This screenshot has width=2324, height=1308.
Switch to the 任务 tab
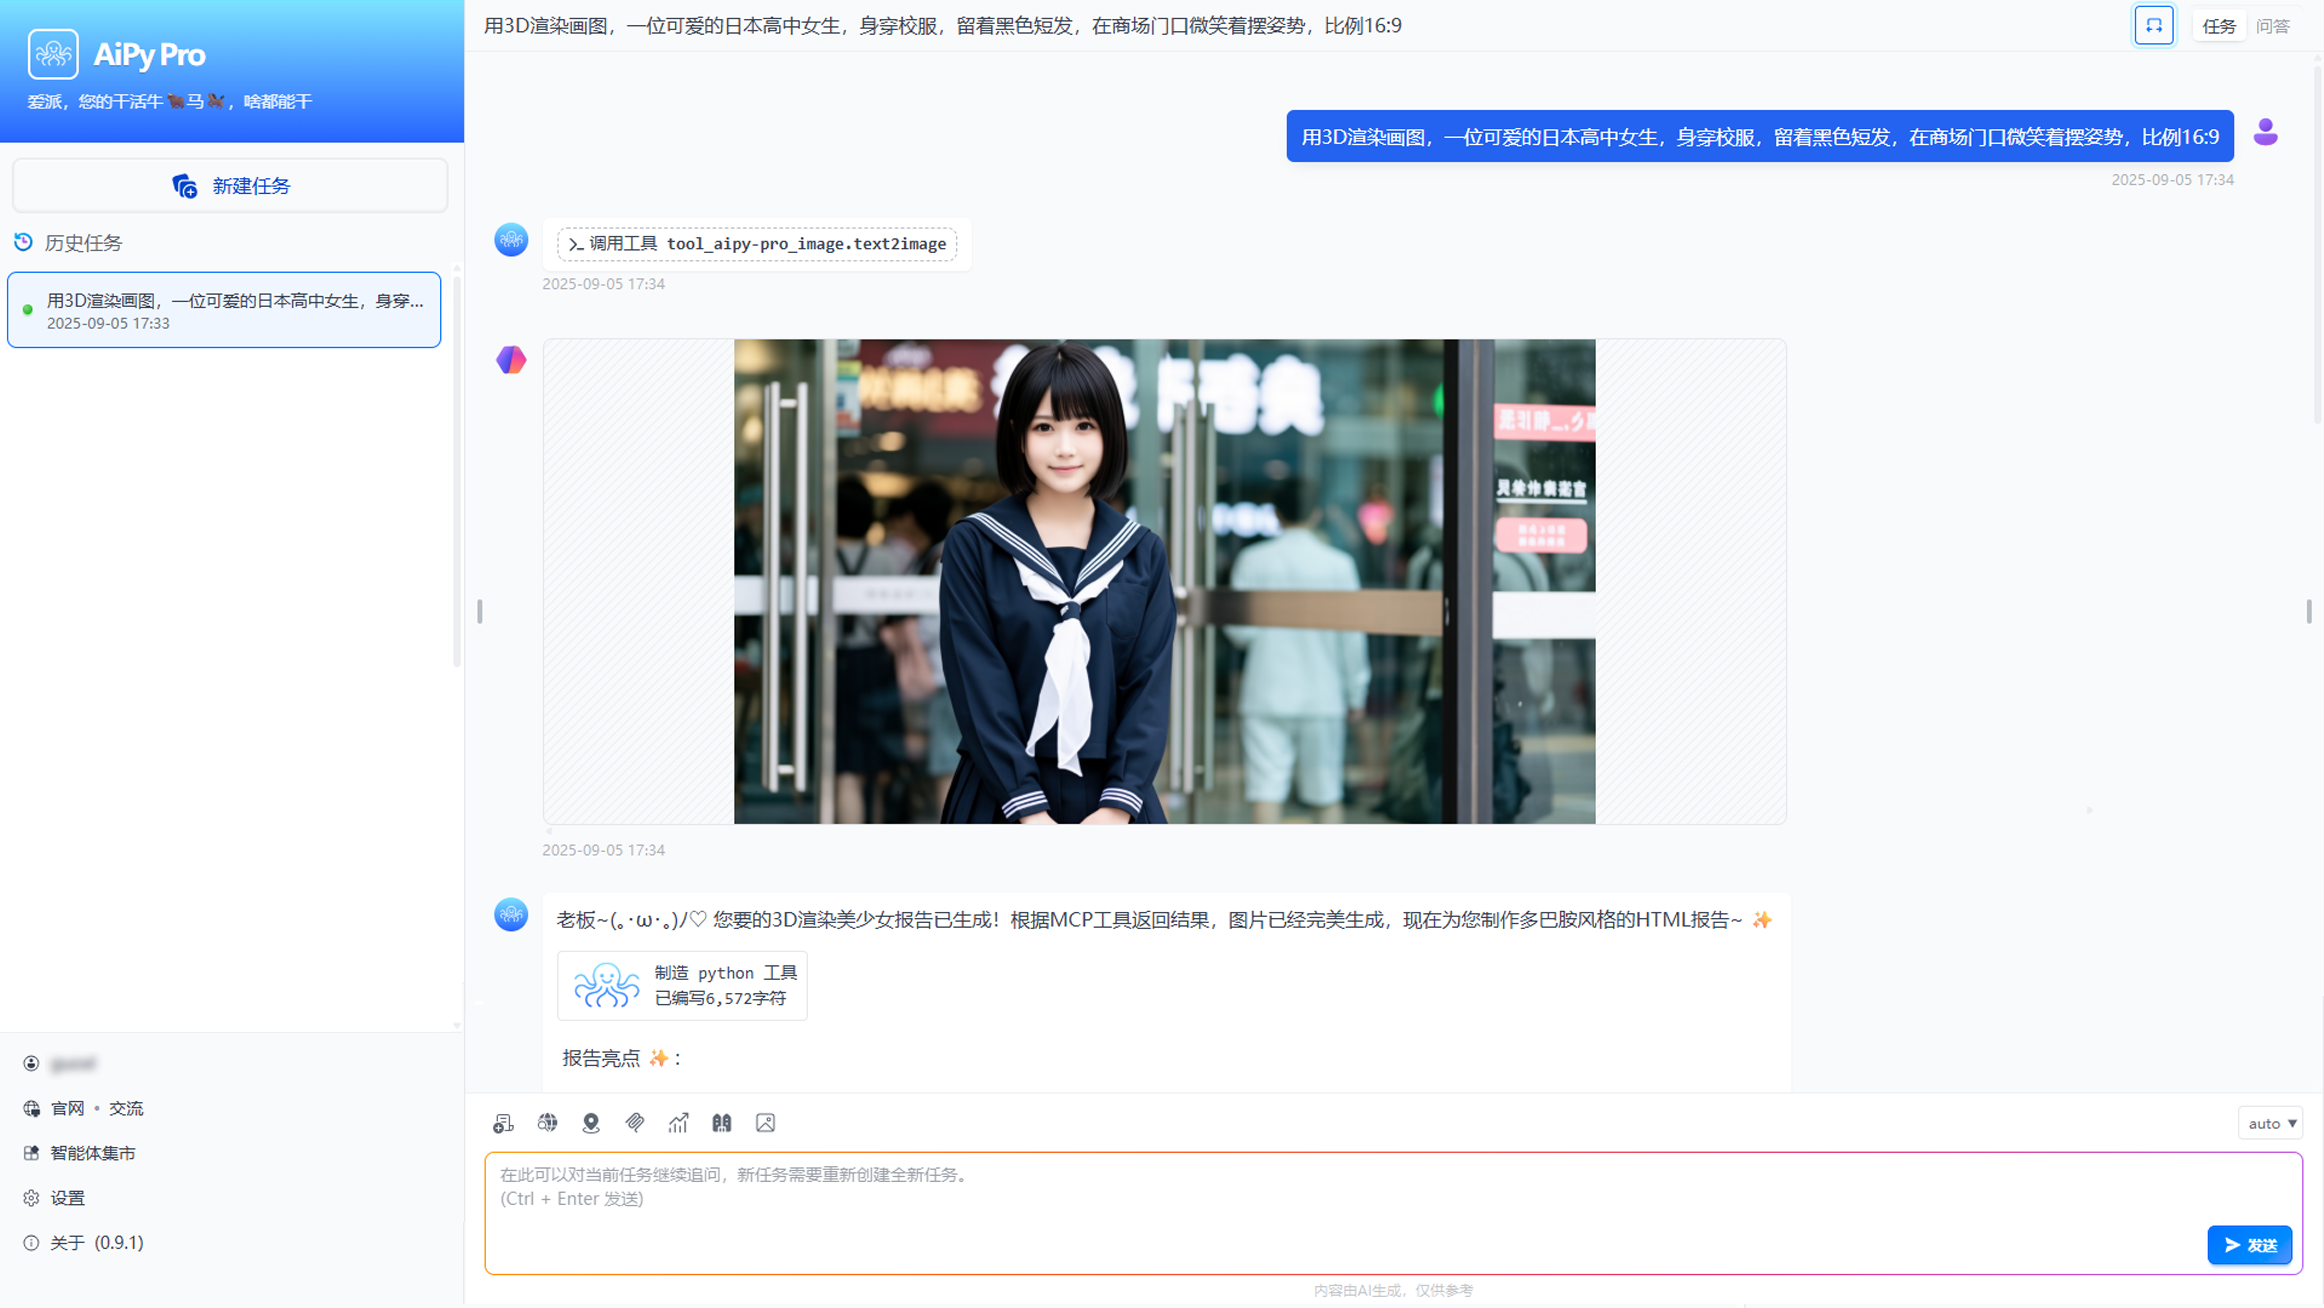[x=2218, y=26]
